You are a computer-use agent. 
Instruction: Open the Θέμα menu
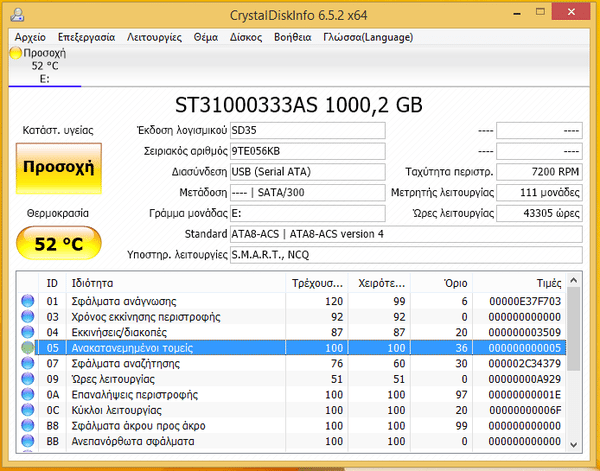[206, 37]
